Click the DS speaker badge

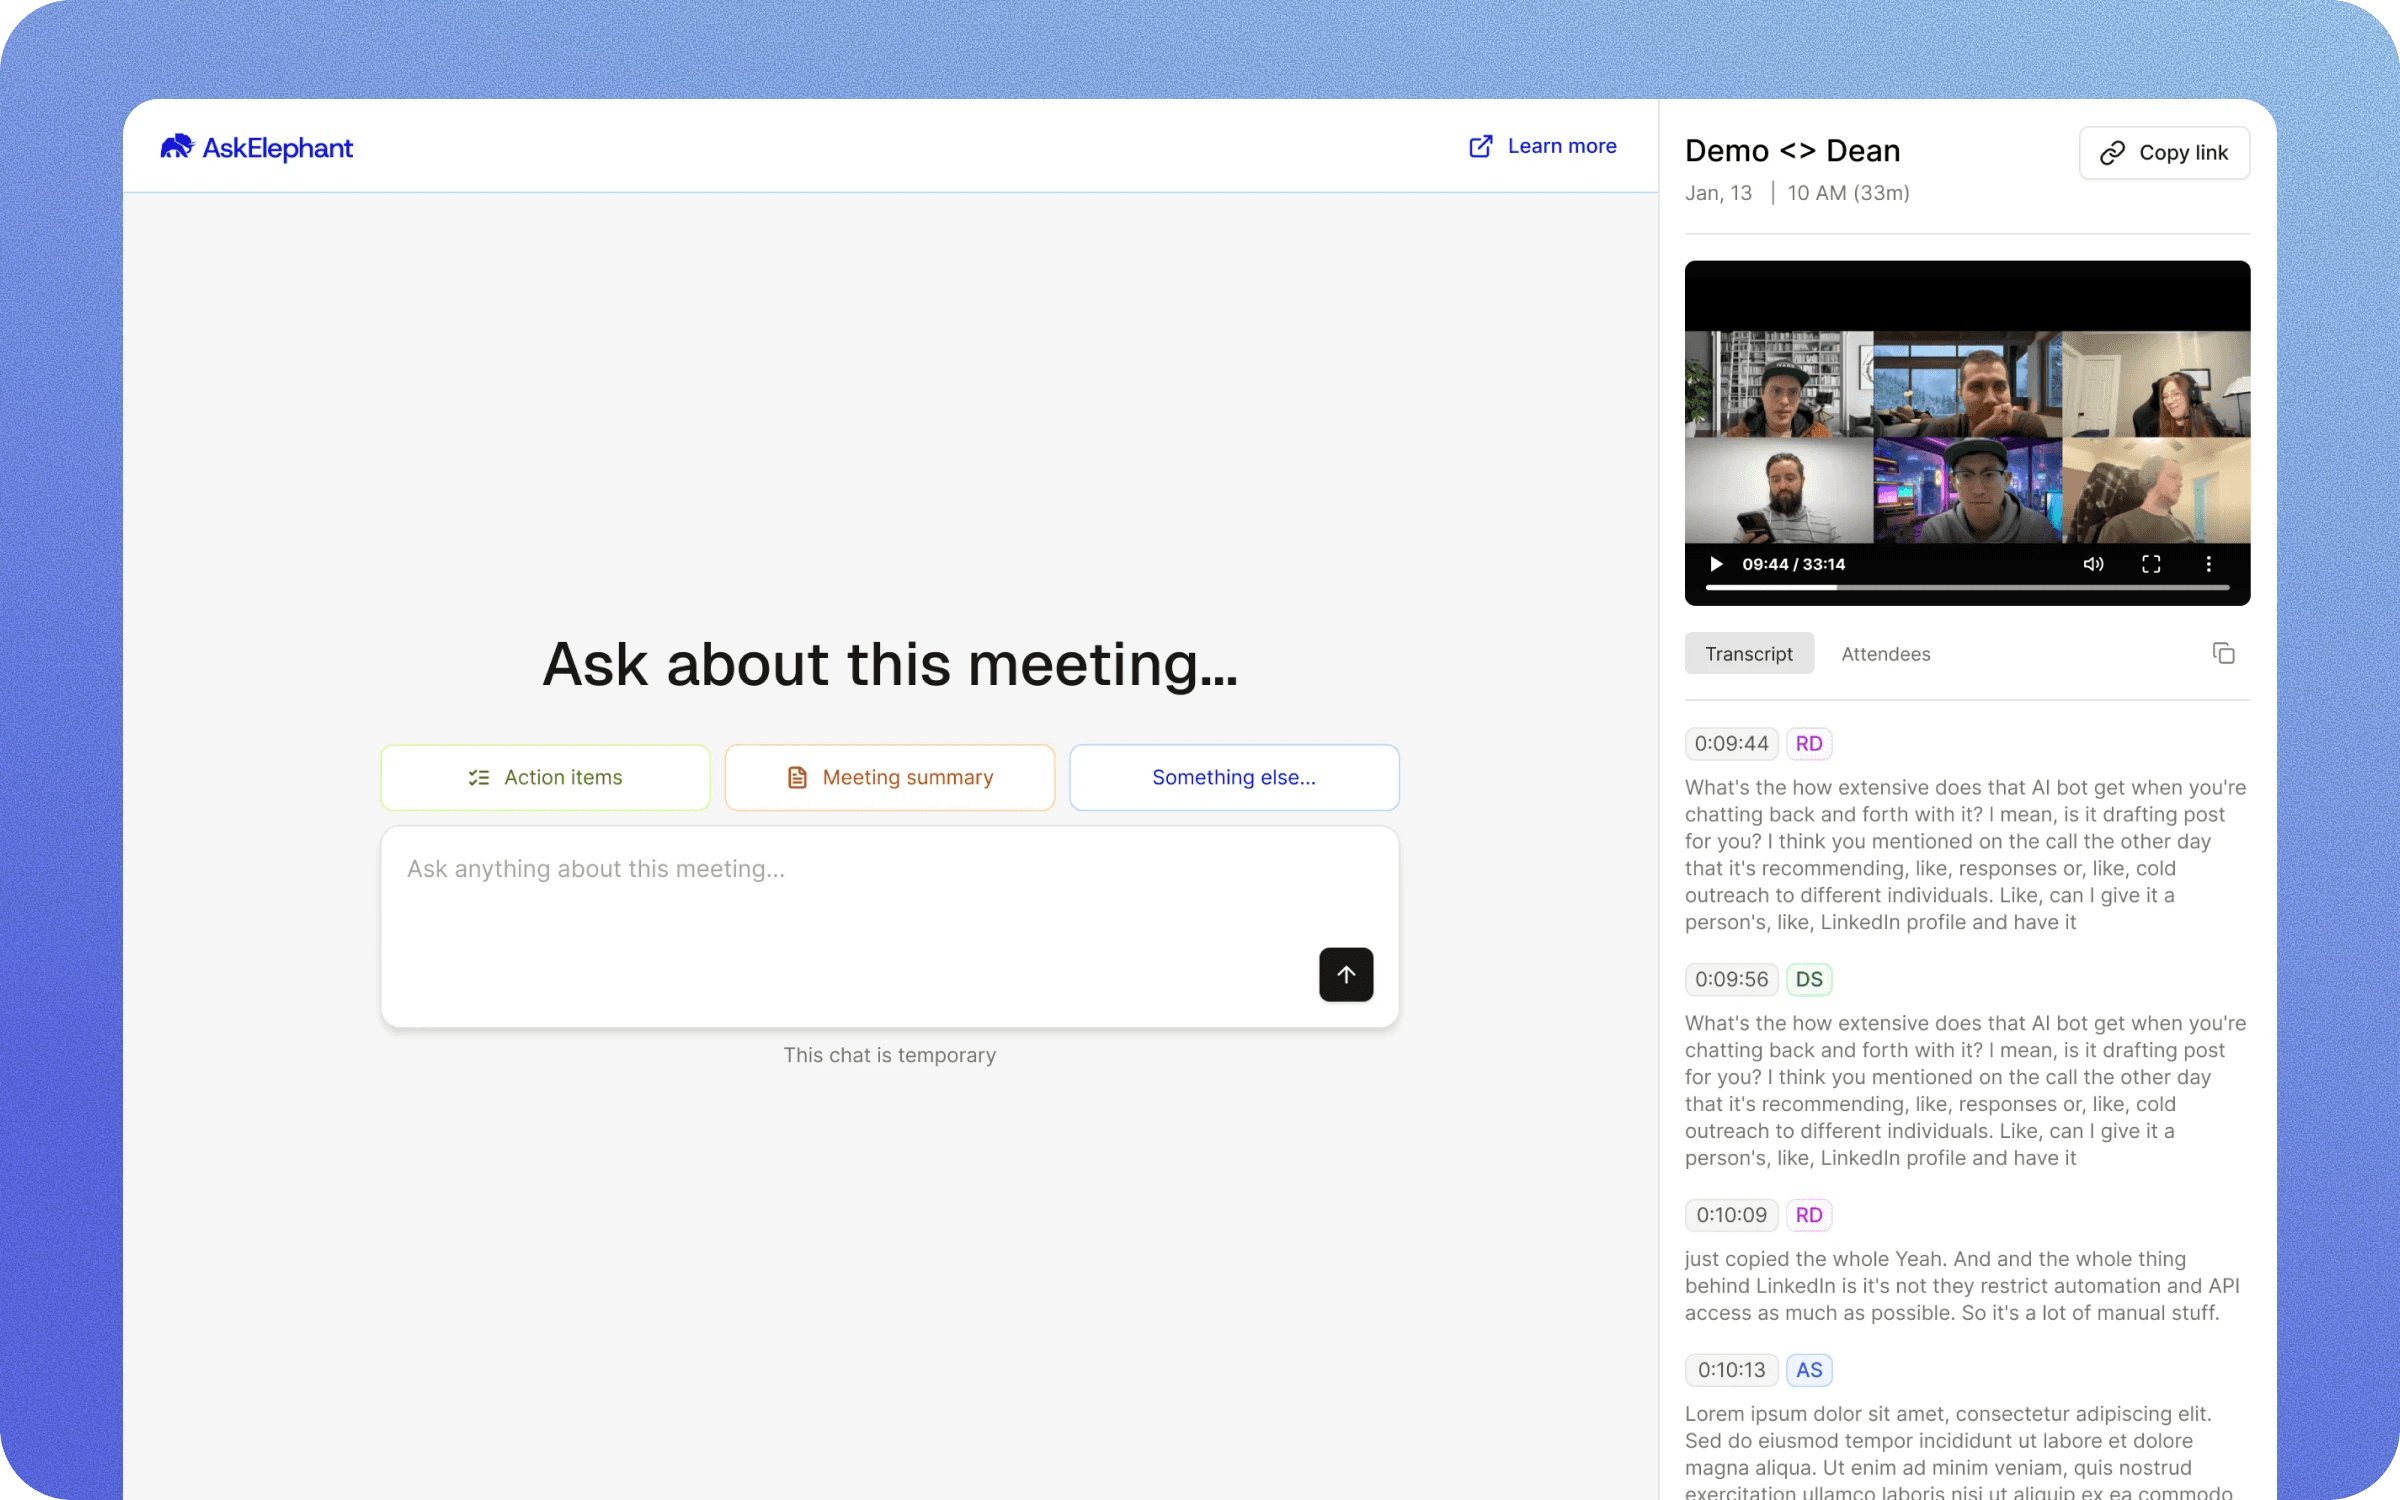[1808, 979]
